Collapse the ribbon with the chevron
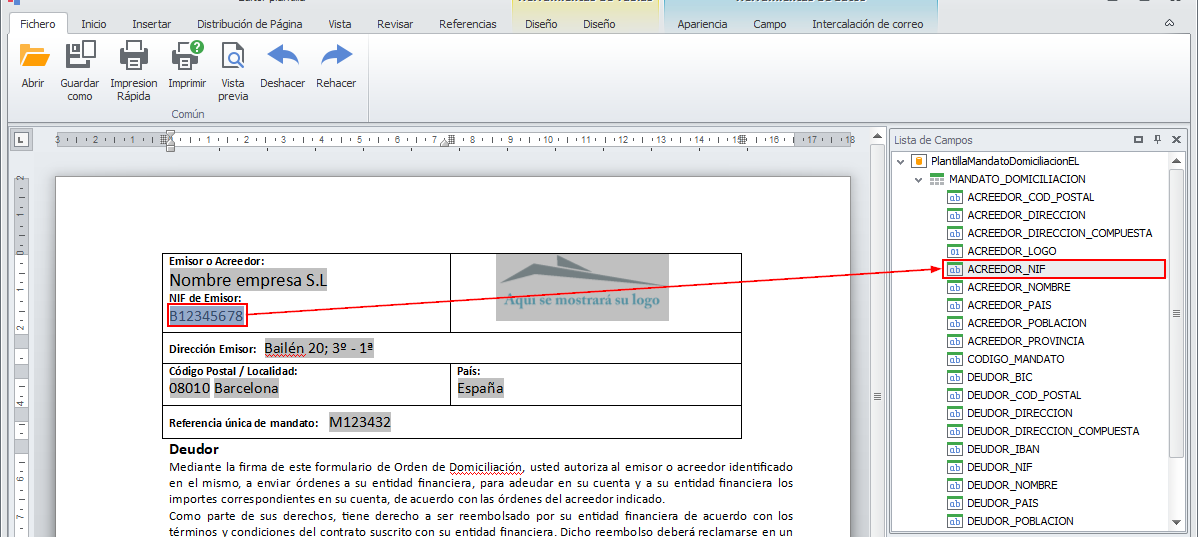This screenshot has height=537, width=1198. point(1169,24)
